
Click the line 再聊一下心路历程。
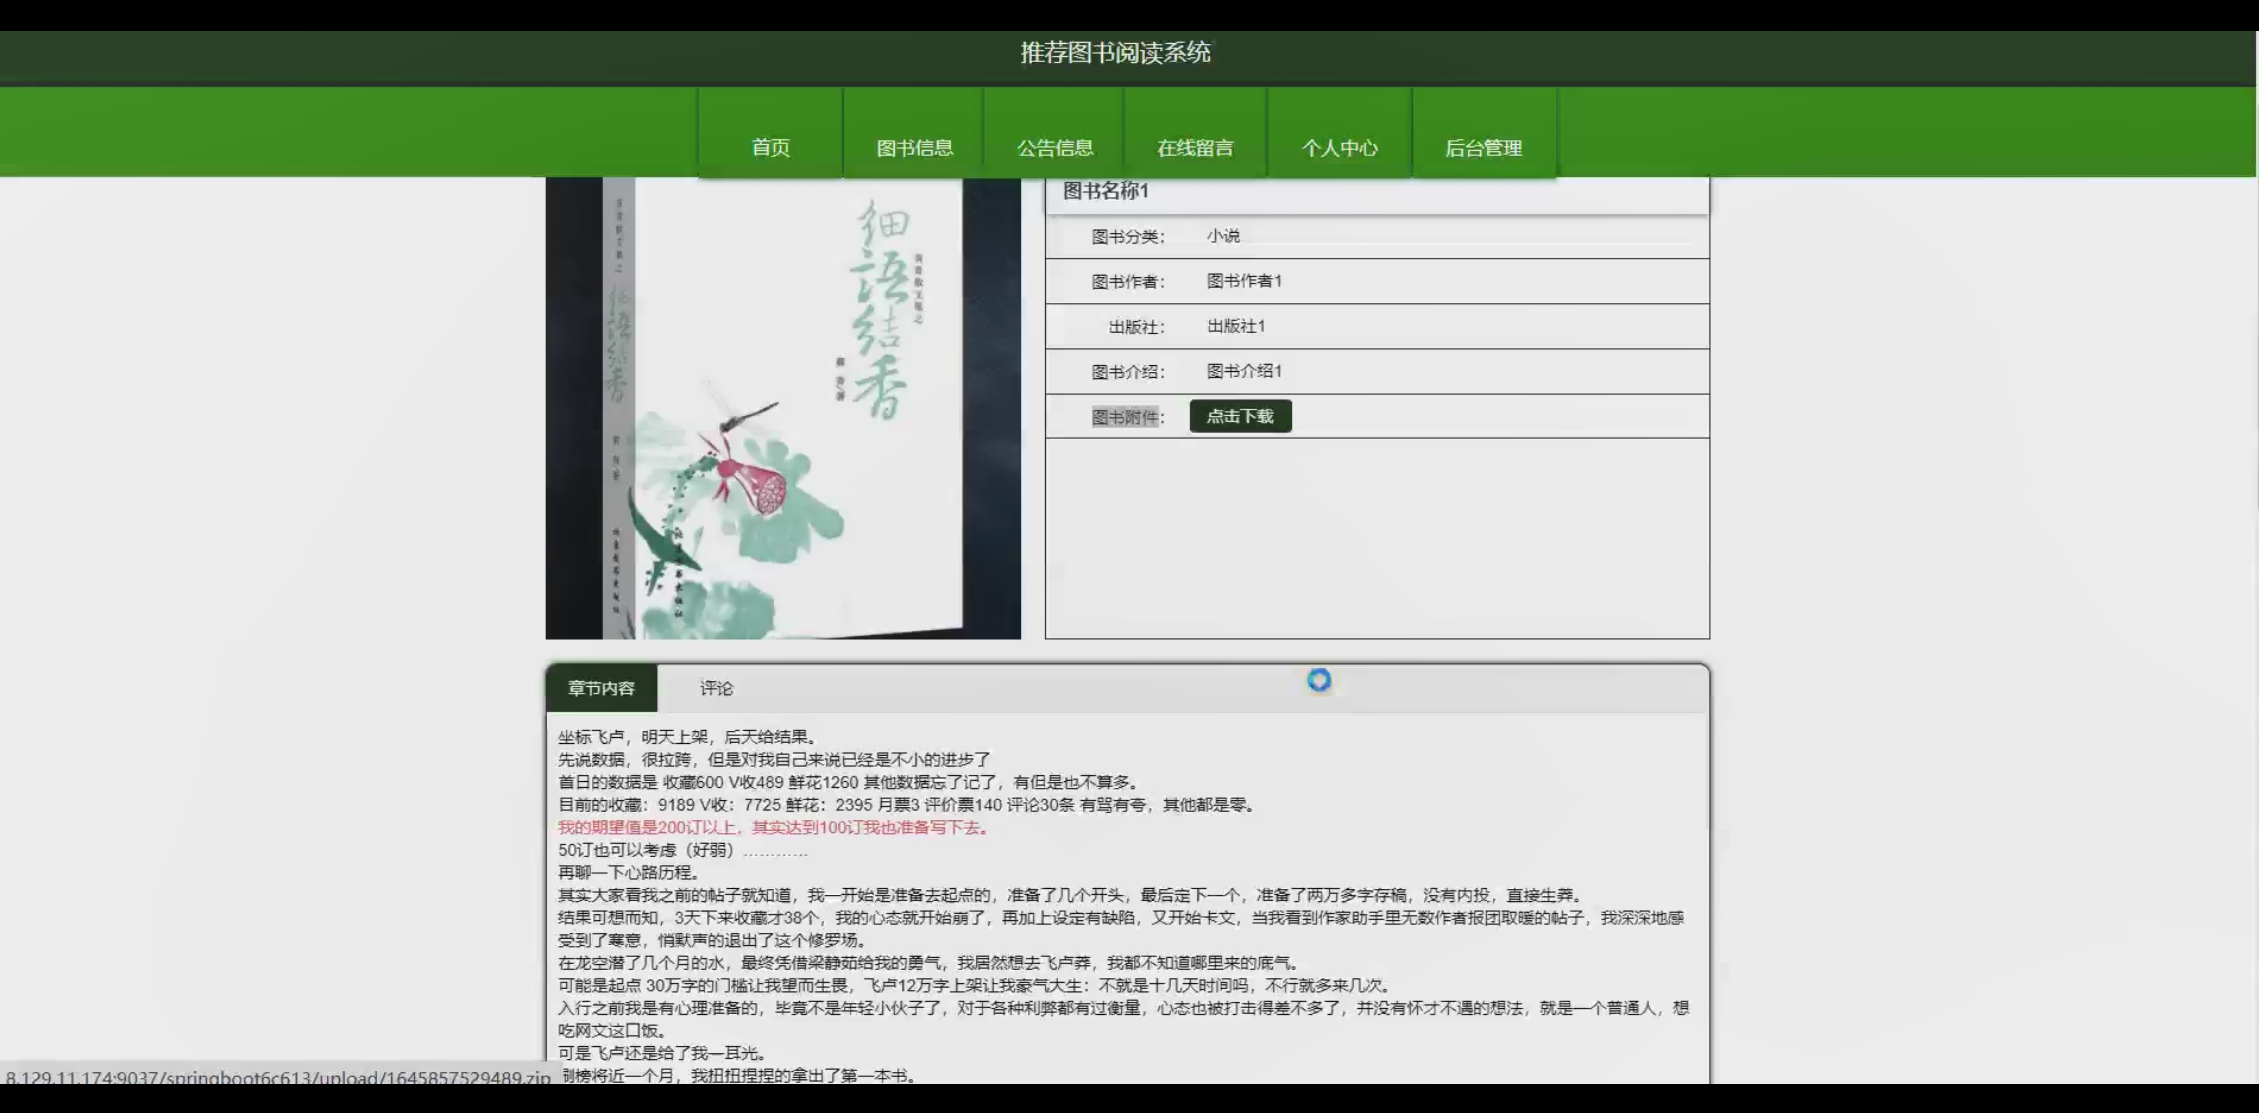[x=629, y=872]
